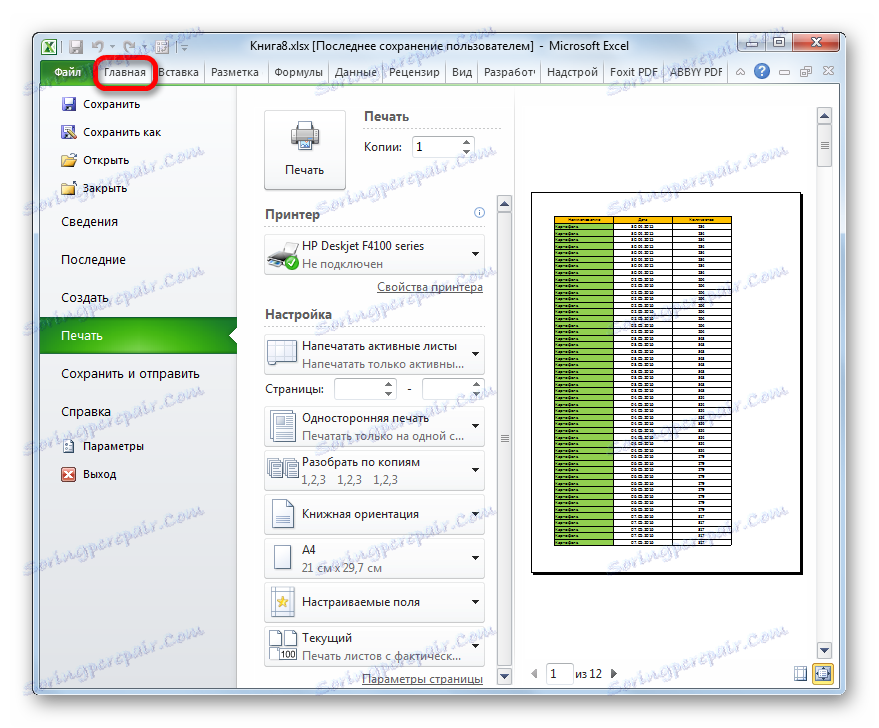Open the HP Deskjet F4100 printer dropdown
Screen dimensions: 879x728
click(x=374, y=254)
